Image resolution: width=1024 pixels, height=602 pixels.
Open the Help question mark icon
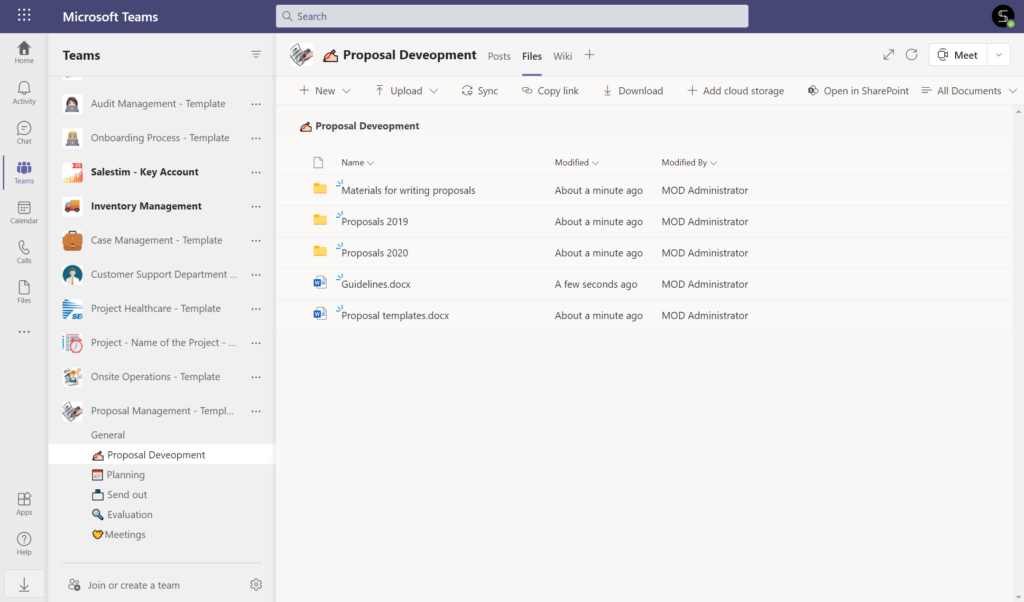pos(24,543)
